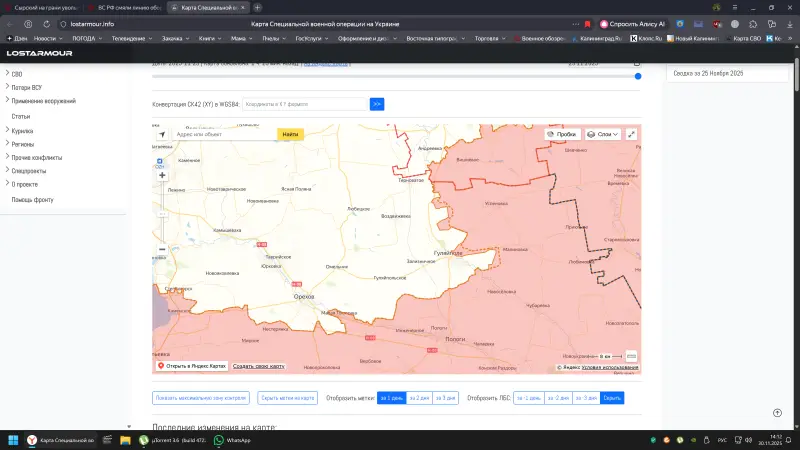Expand the Регионы sidebar section
800x450 pixels.
tap(23, 143)
